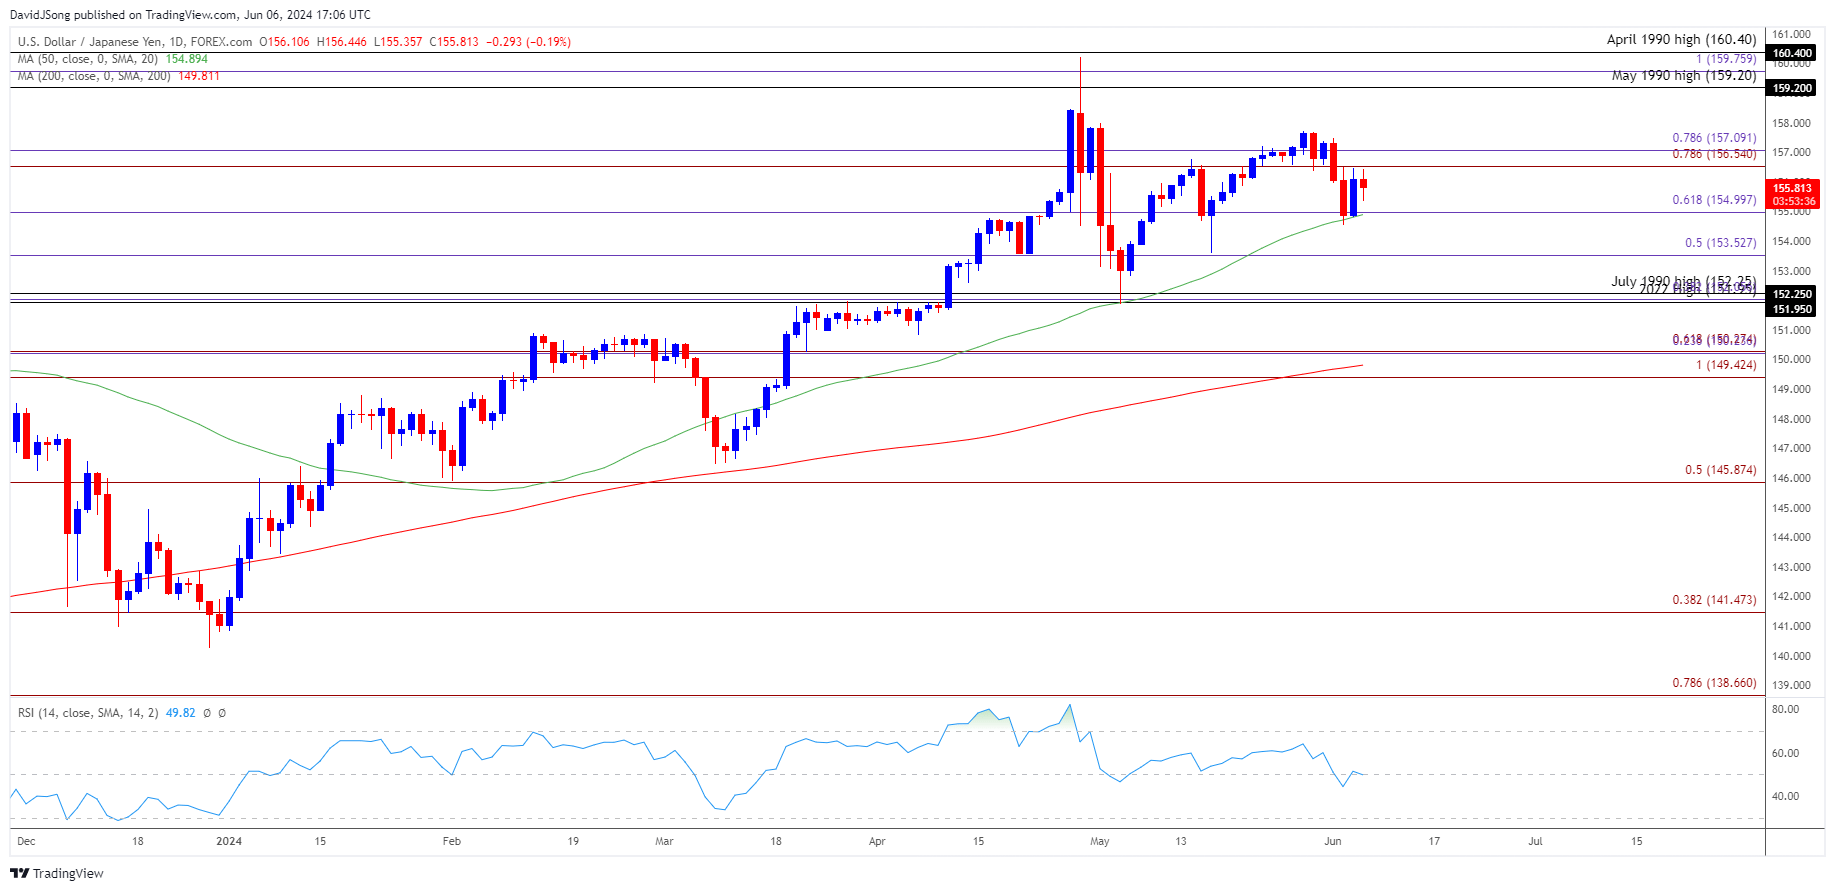Click the low price L155.357
The image size is (1835, 891).
tap(398, 42)
